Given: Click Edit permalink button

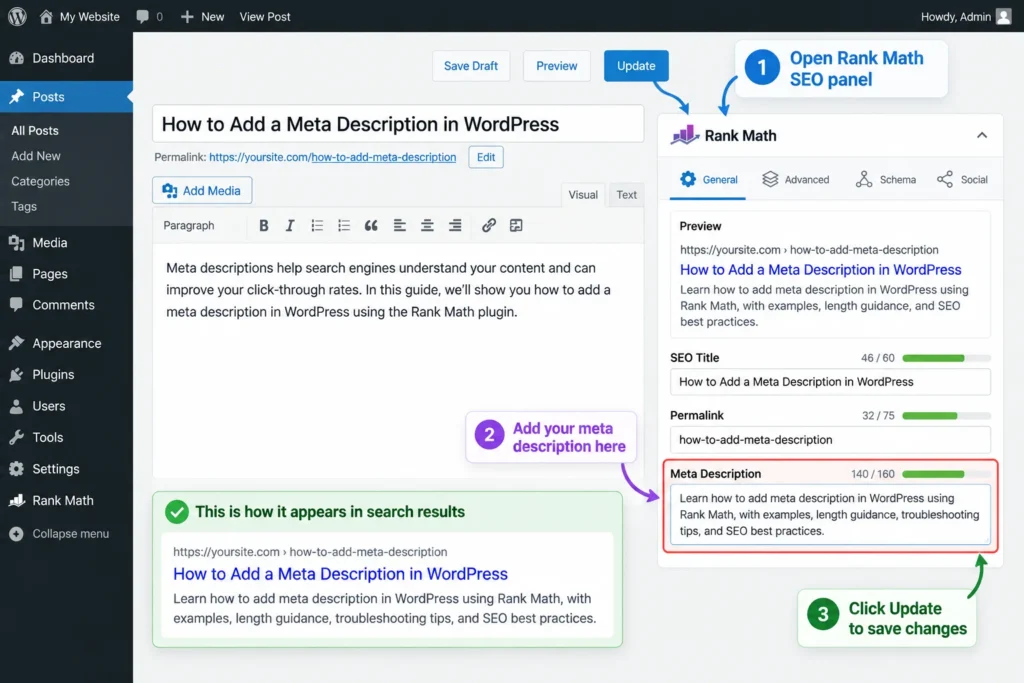Looking at the screenshot, I should (486, 157).
